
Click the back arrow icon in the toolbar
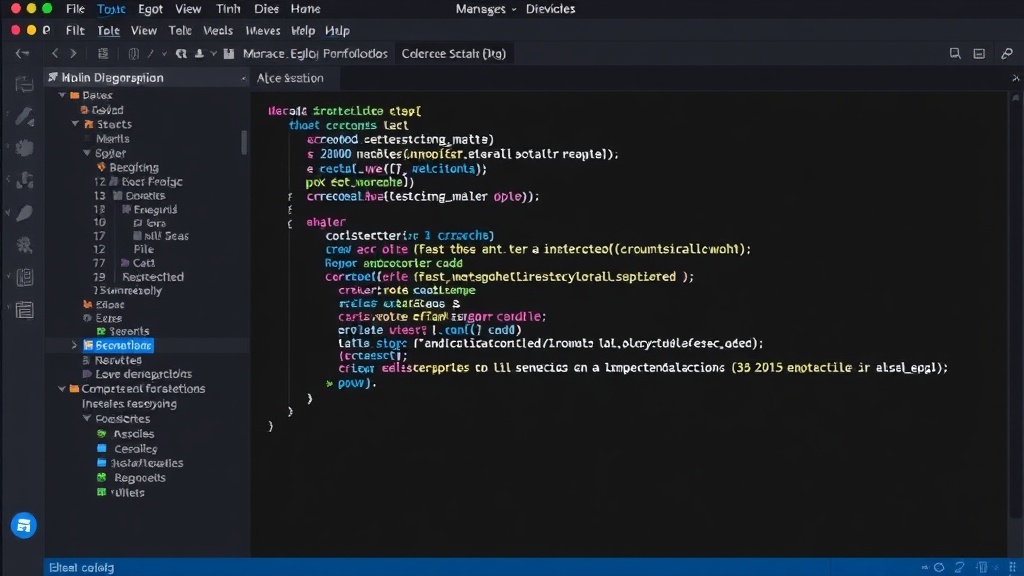(22, 54)
